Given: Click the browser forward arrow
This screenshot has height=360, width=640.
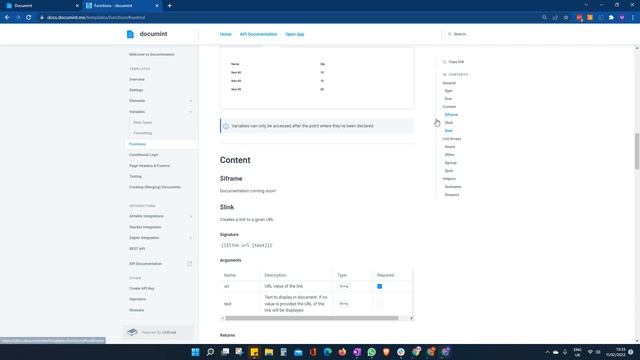Looking at the screenshot, I should coord(18,18).
